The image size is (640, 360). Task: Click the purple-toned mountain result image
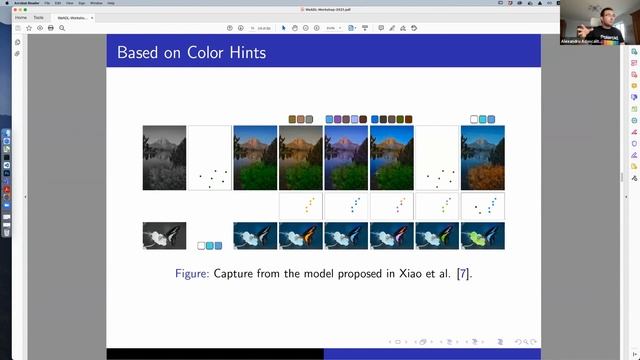pos(346,158)
